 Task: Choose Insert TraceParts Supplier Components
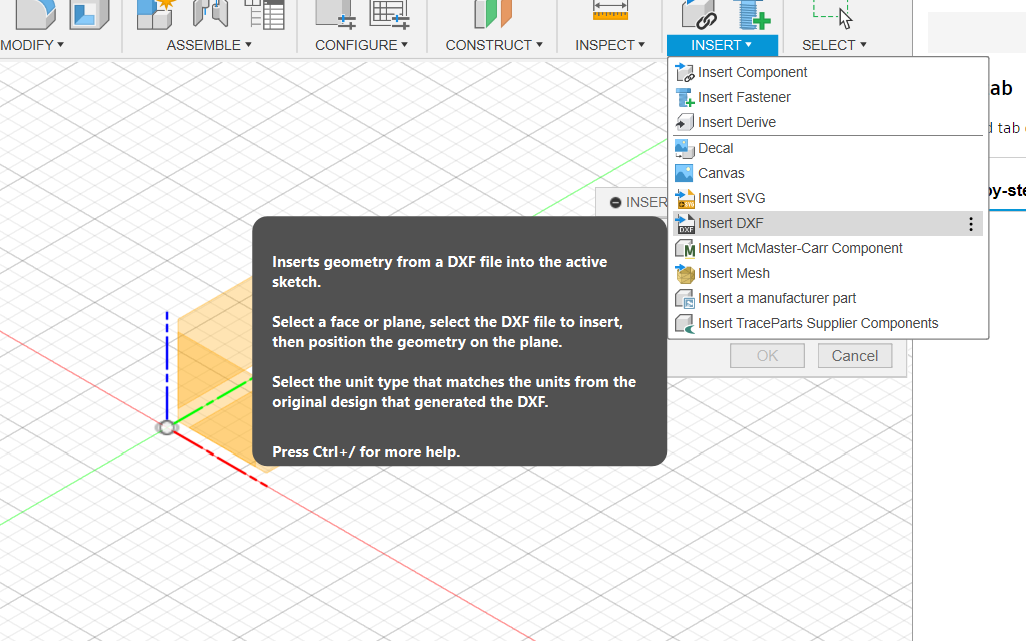tap(828, 323)
